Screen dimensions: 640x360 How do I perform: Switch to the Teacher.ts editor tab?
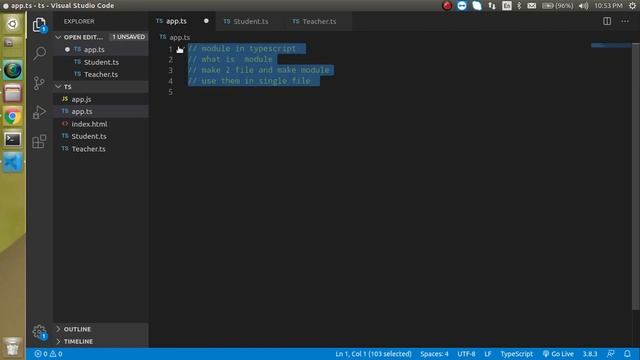click(318, 21)
